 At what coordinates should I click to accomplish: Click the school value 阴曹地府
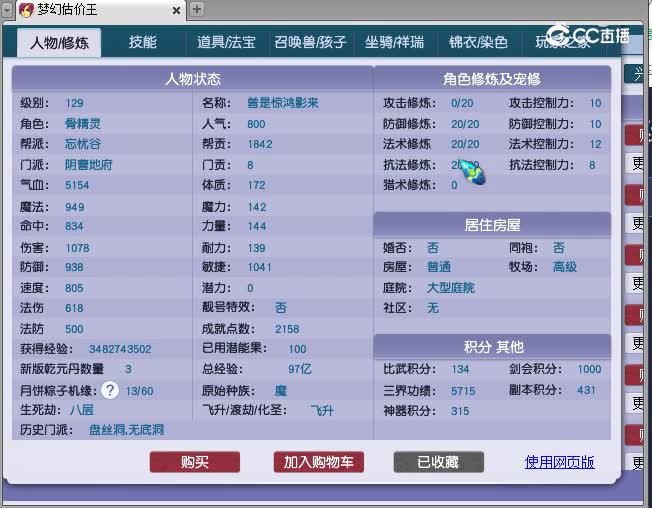(89, 165)
